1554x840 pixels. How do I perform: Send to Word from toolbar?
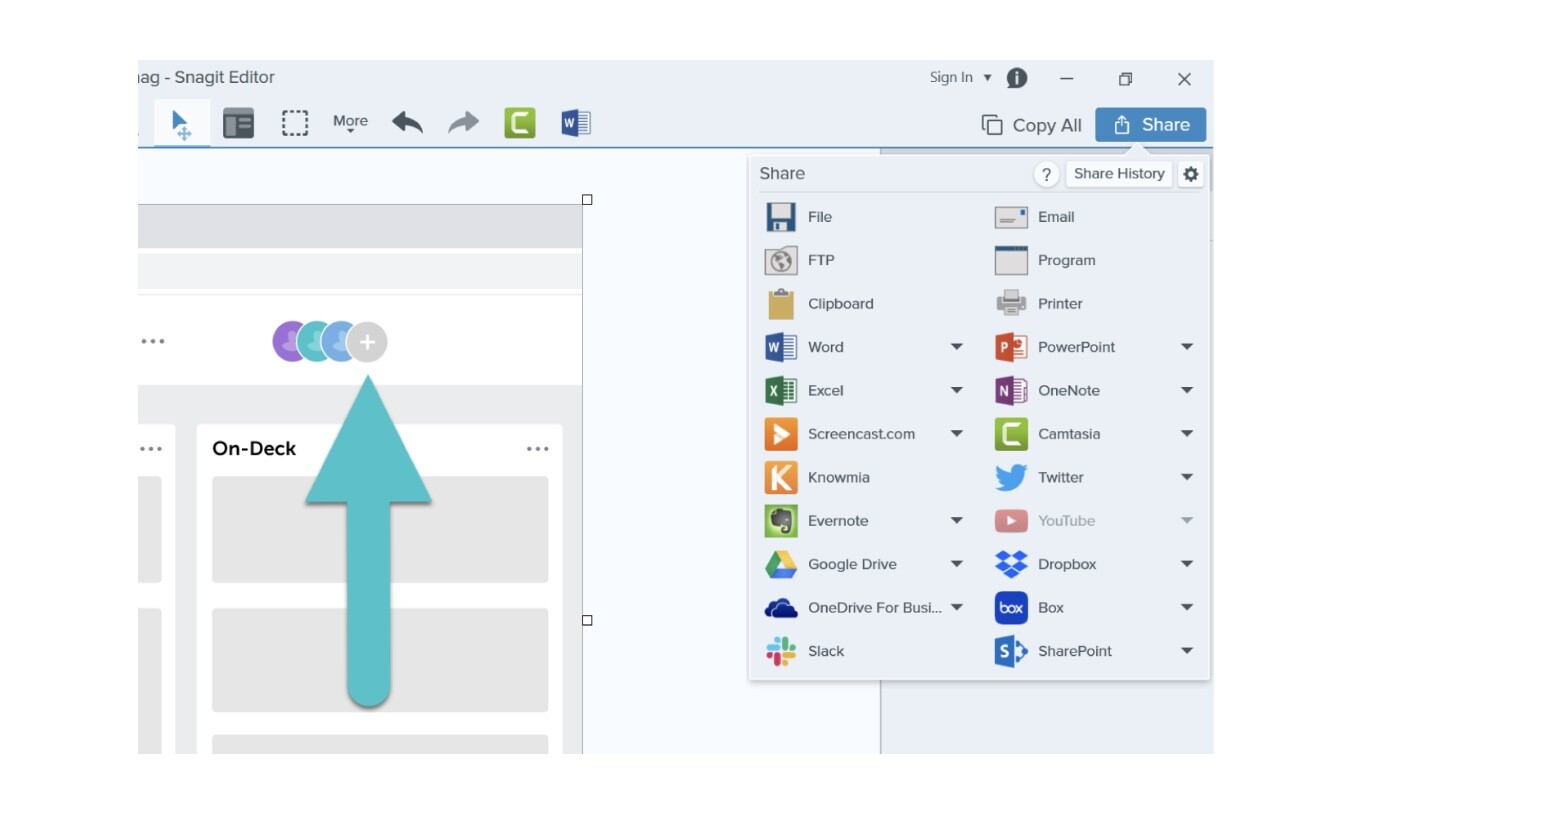pyautogui.click(x=576, y=123)
